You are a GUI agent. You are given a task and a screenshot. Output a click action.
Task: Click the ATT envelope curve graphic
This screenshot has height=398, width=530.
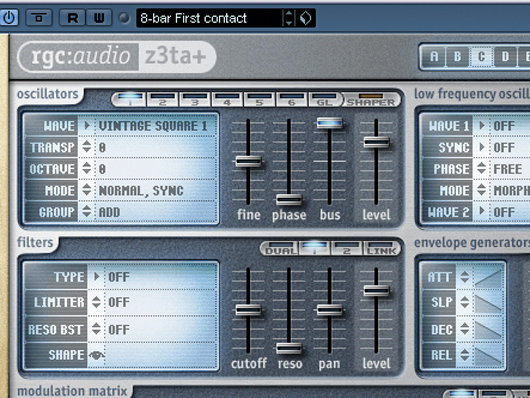[x=488, y=278]
